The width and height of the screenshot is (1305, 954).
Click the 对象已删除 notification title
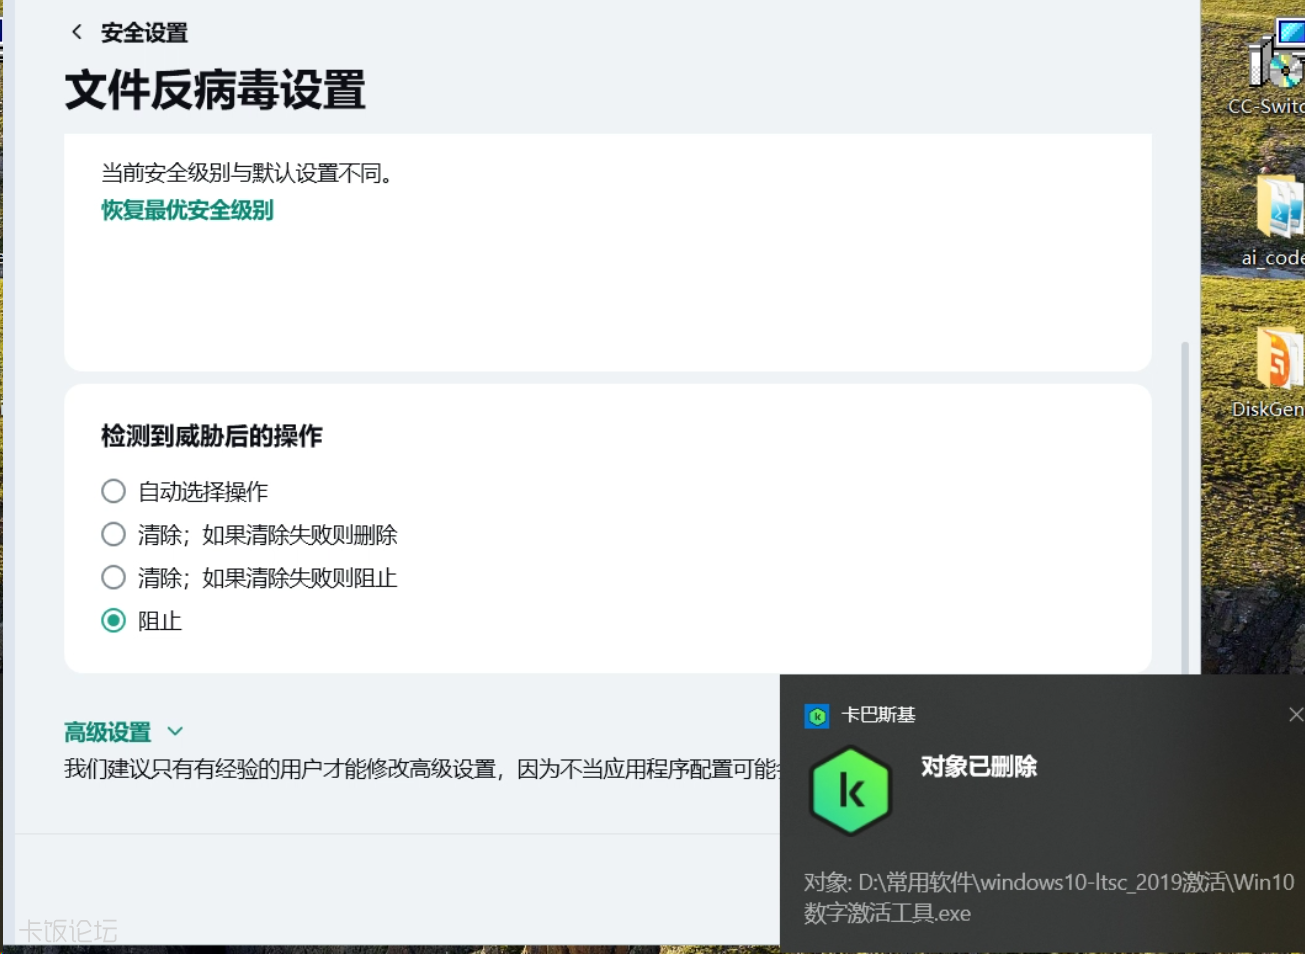(978, 766)
